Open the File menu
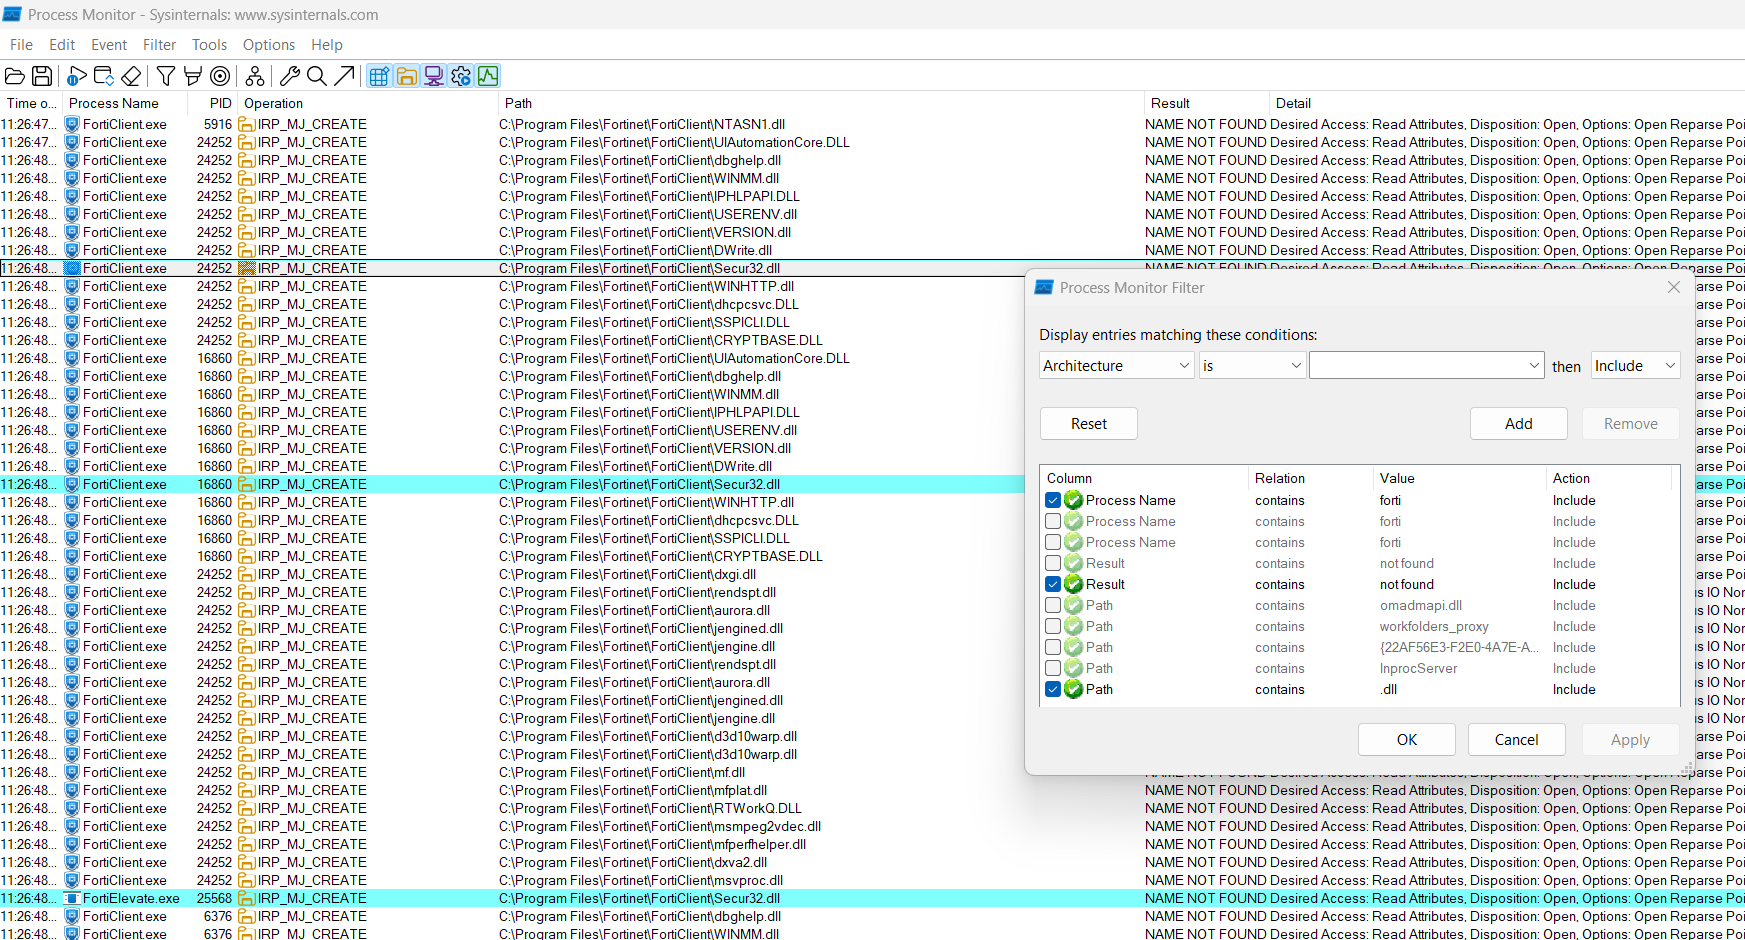This screenshot has height=940, width=1745. click(x=21, y=45)
